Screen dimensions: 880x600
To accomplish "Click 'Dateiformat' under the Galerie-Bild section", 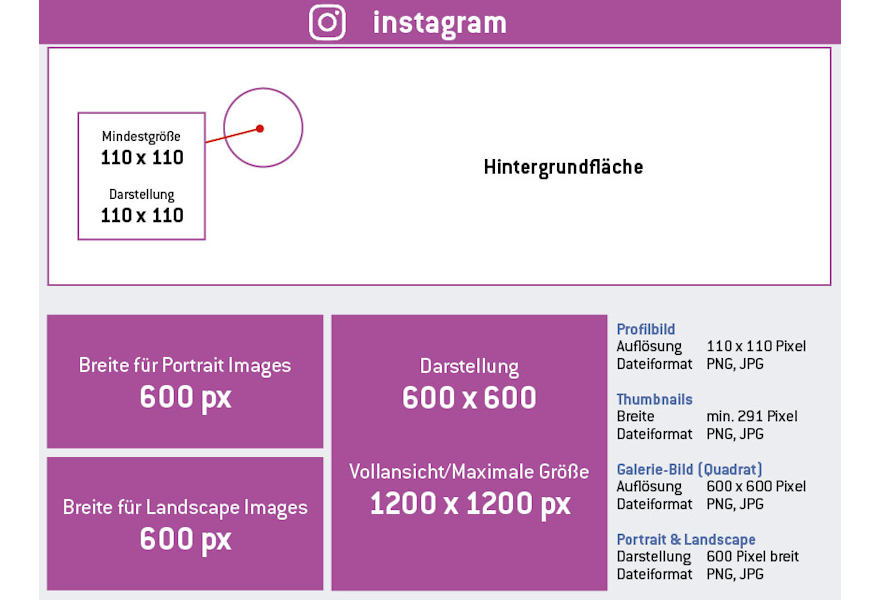I will click(x=654, y=504).
